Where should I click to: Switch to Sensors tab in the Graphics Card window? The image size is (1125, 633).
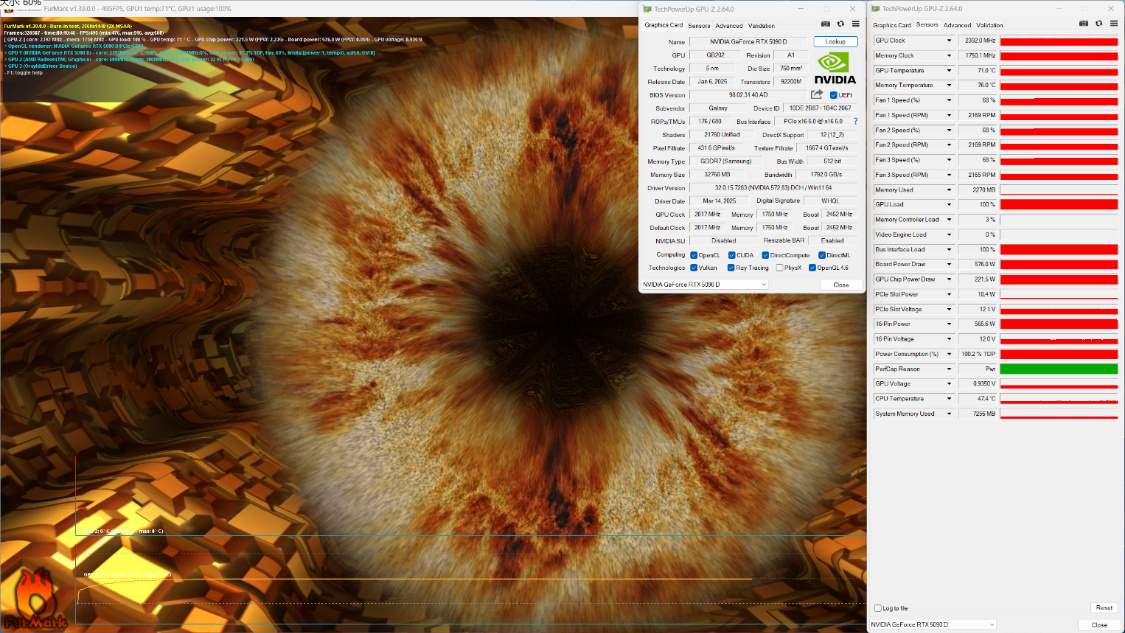click(x=699, y=26)
